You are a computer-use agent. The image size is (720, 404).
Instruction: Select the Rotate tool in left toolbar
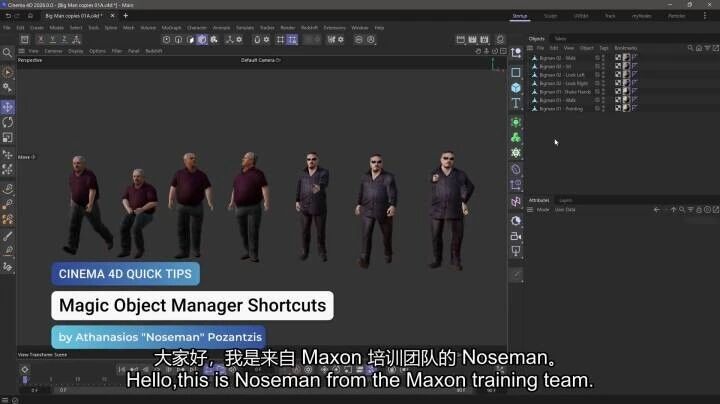click(8, 122)
